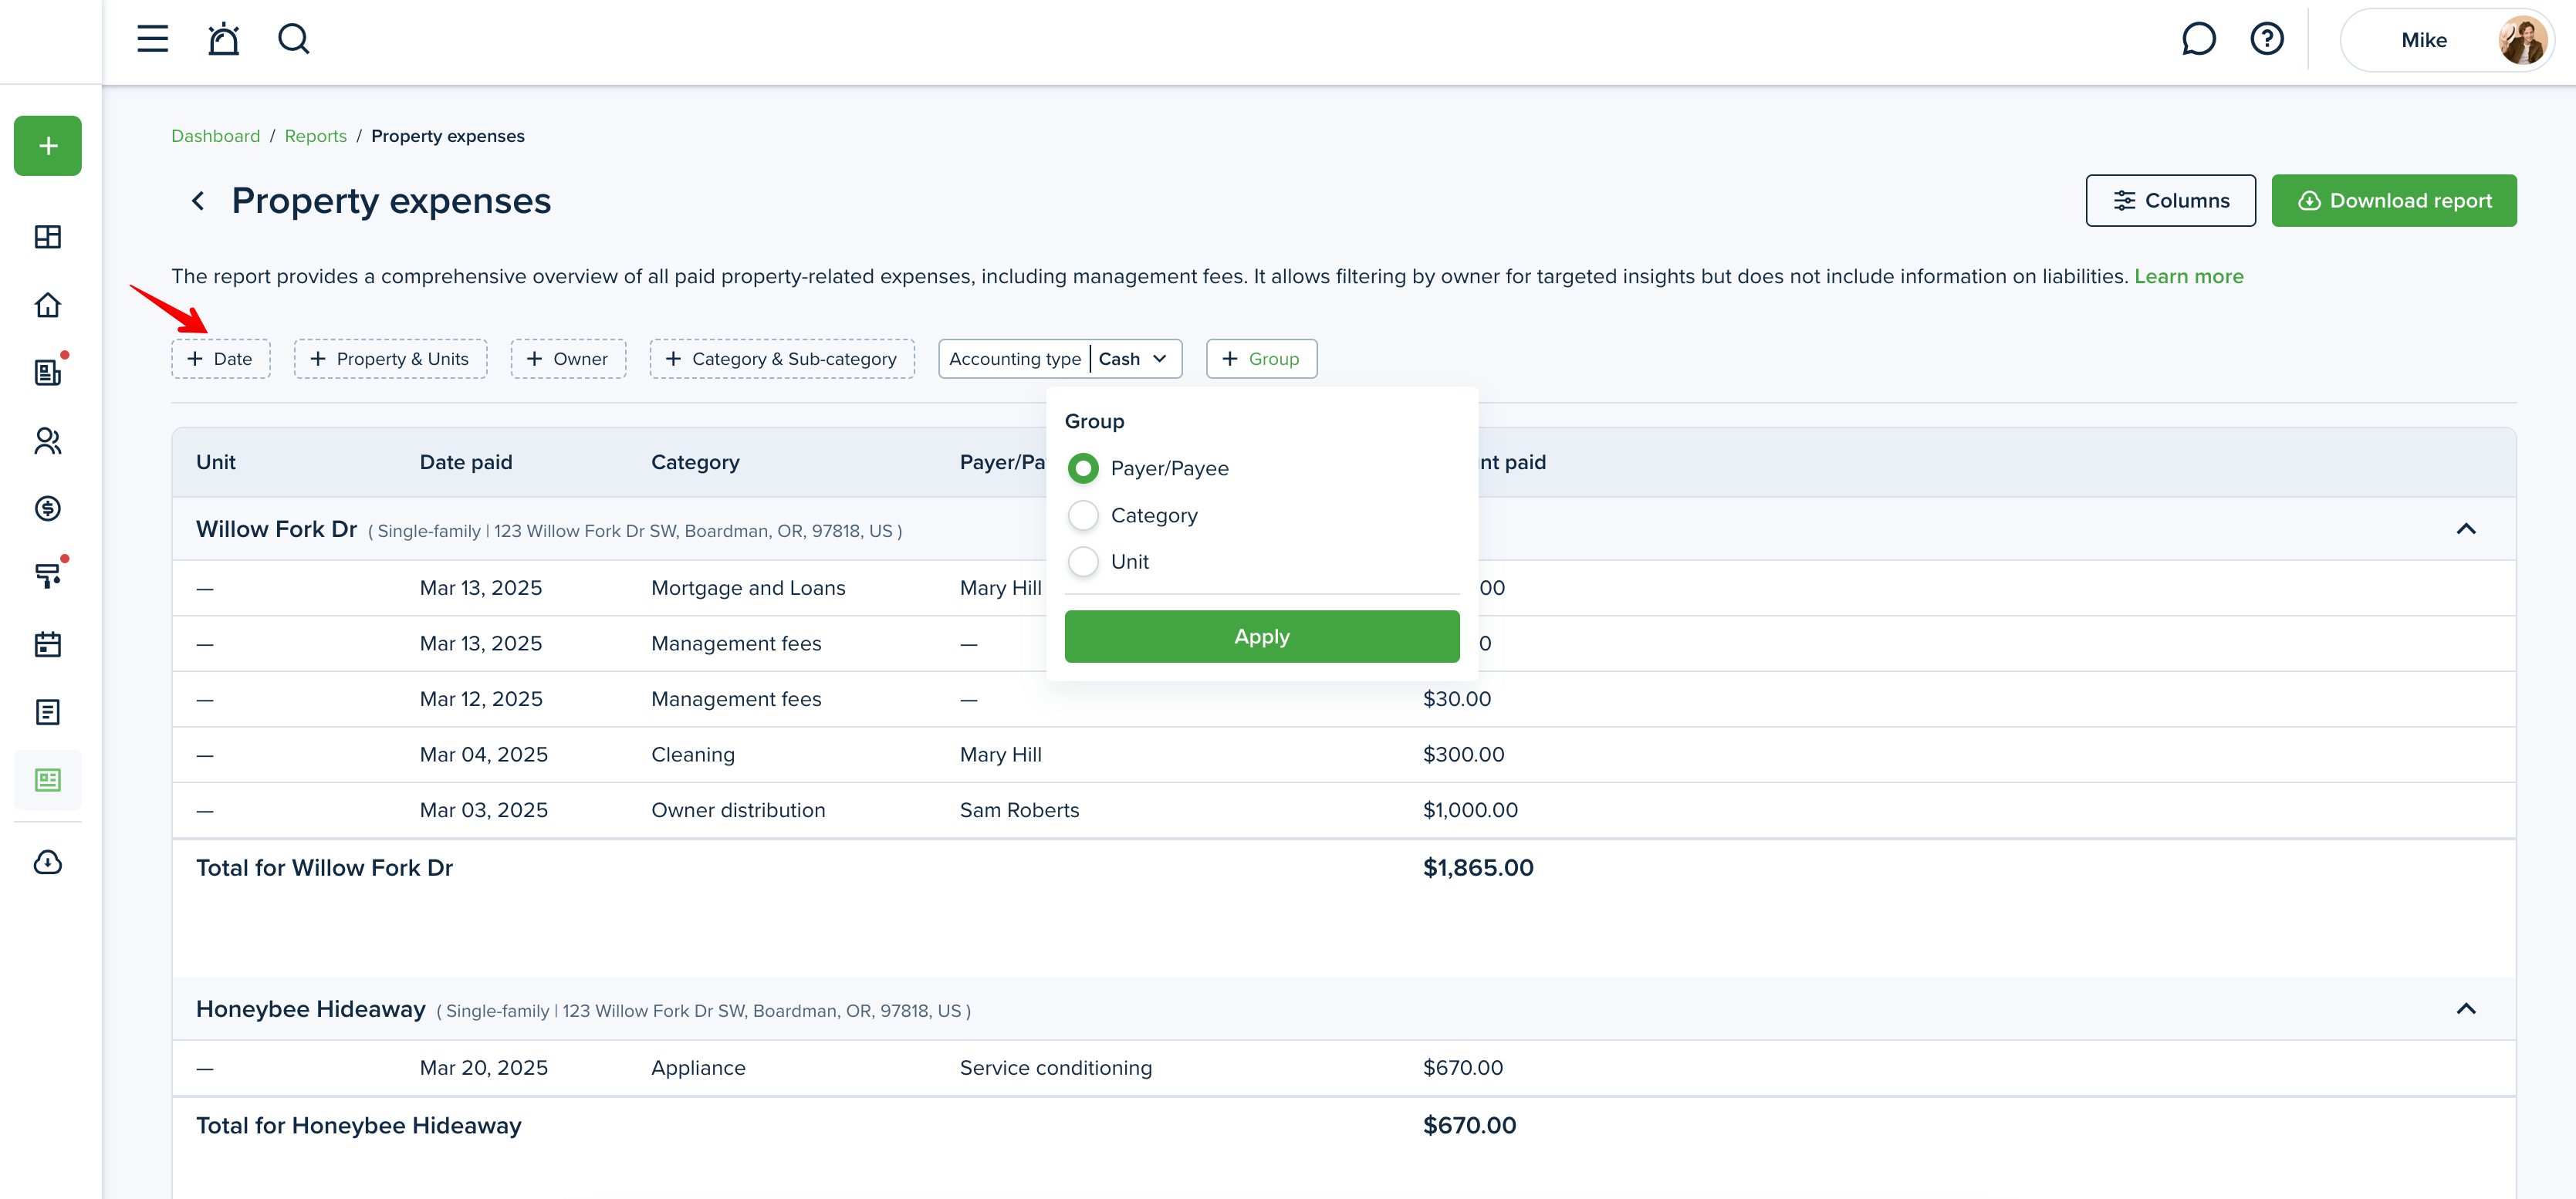Add the Owner filter
Viewport: 2576px width, 1199px height.
click(569, 359)
